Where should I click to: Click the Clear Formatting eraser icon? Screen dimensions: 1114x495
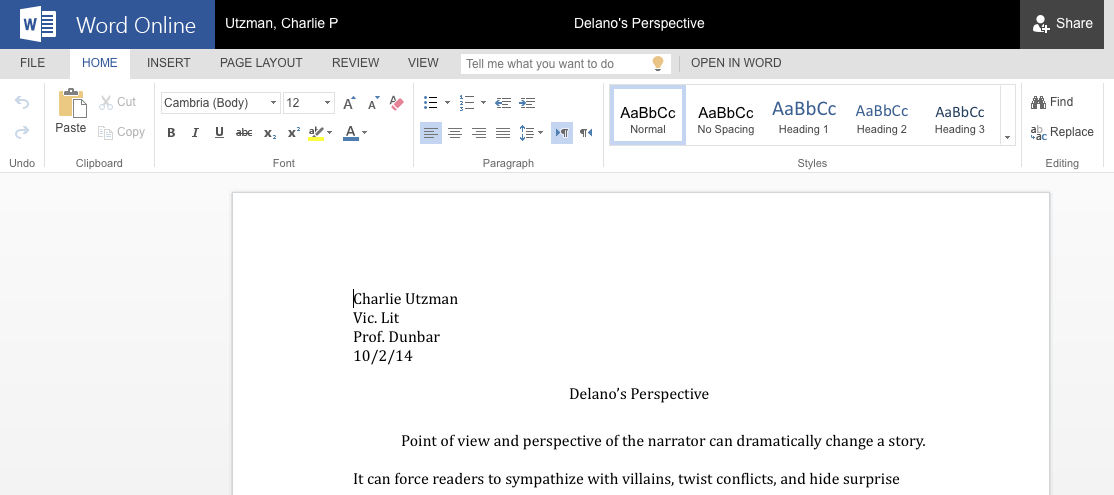click(396, 103)
